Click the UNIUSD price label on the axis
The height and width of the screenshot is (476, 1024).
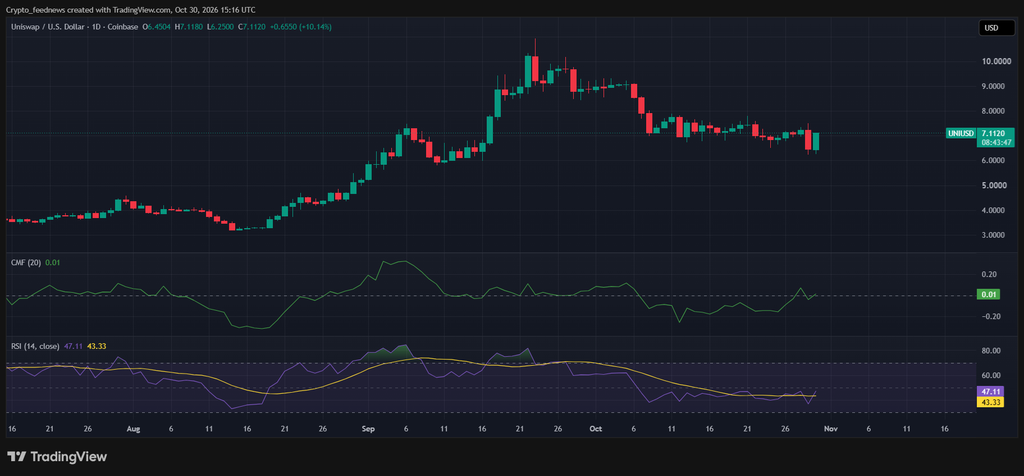tap(960, 133)
